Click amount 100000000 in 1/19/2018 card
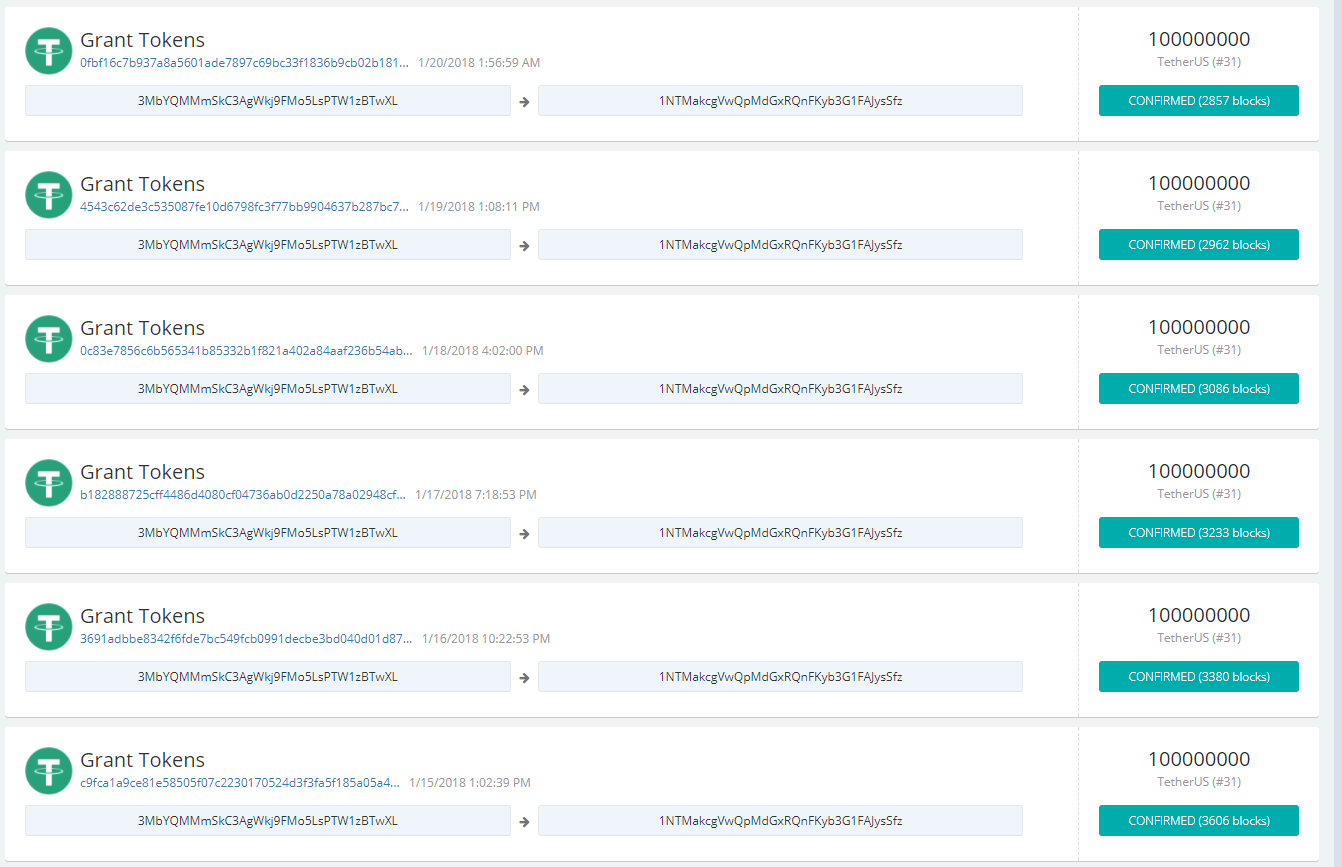Screen dimensions: 1342x867 (1199, 184)
